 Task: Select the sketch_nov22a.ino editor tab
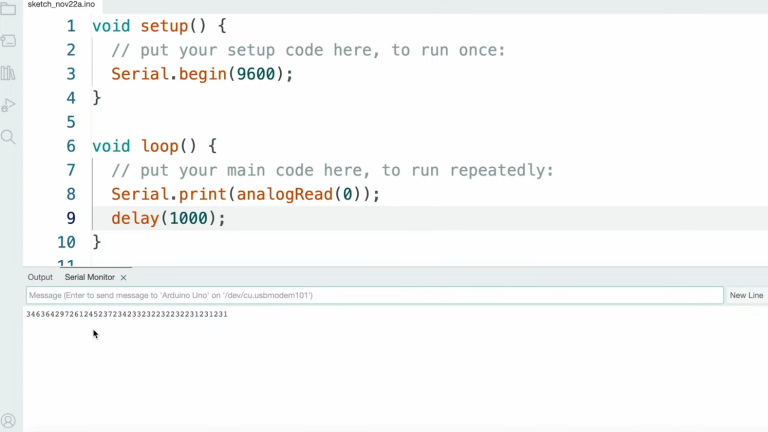(x=61, y=4)
